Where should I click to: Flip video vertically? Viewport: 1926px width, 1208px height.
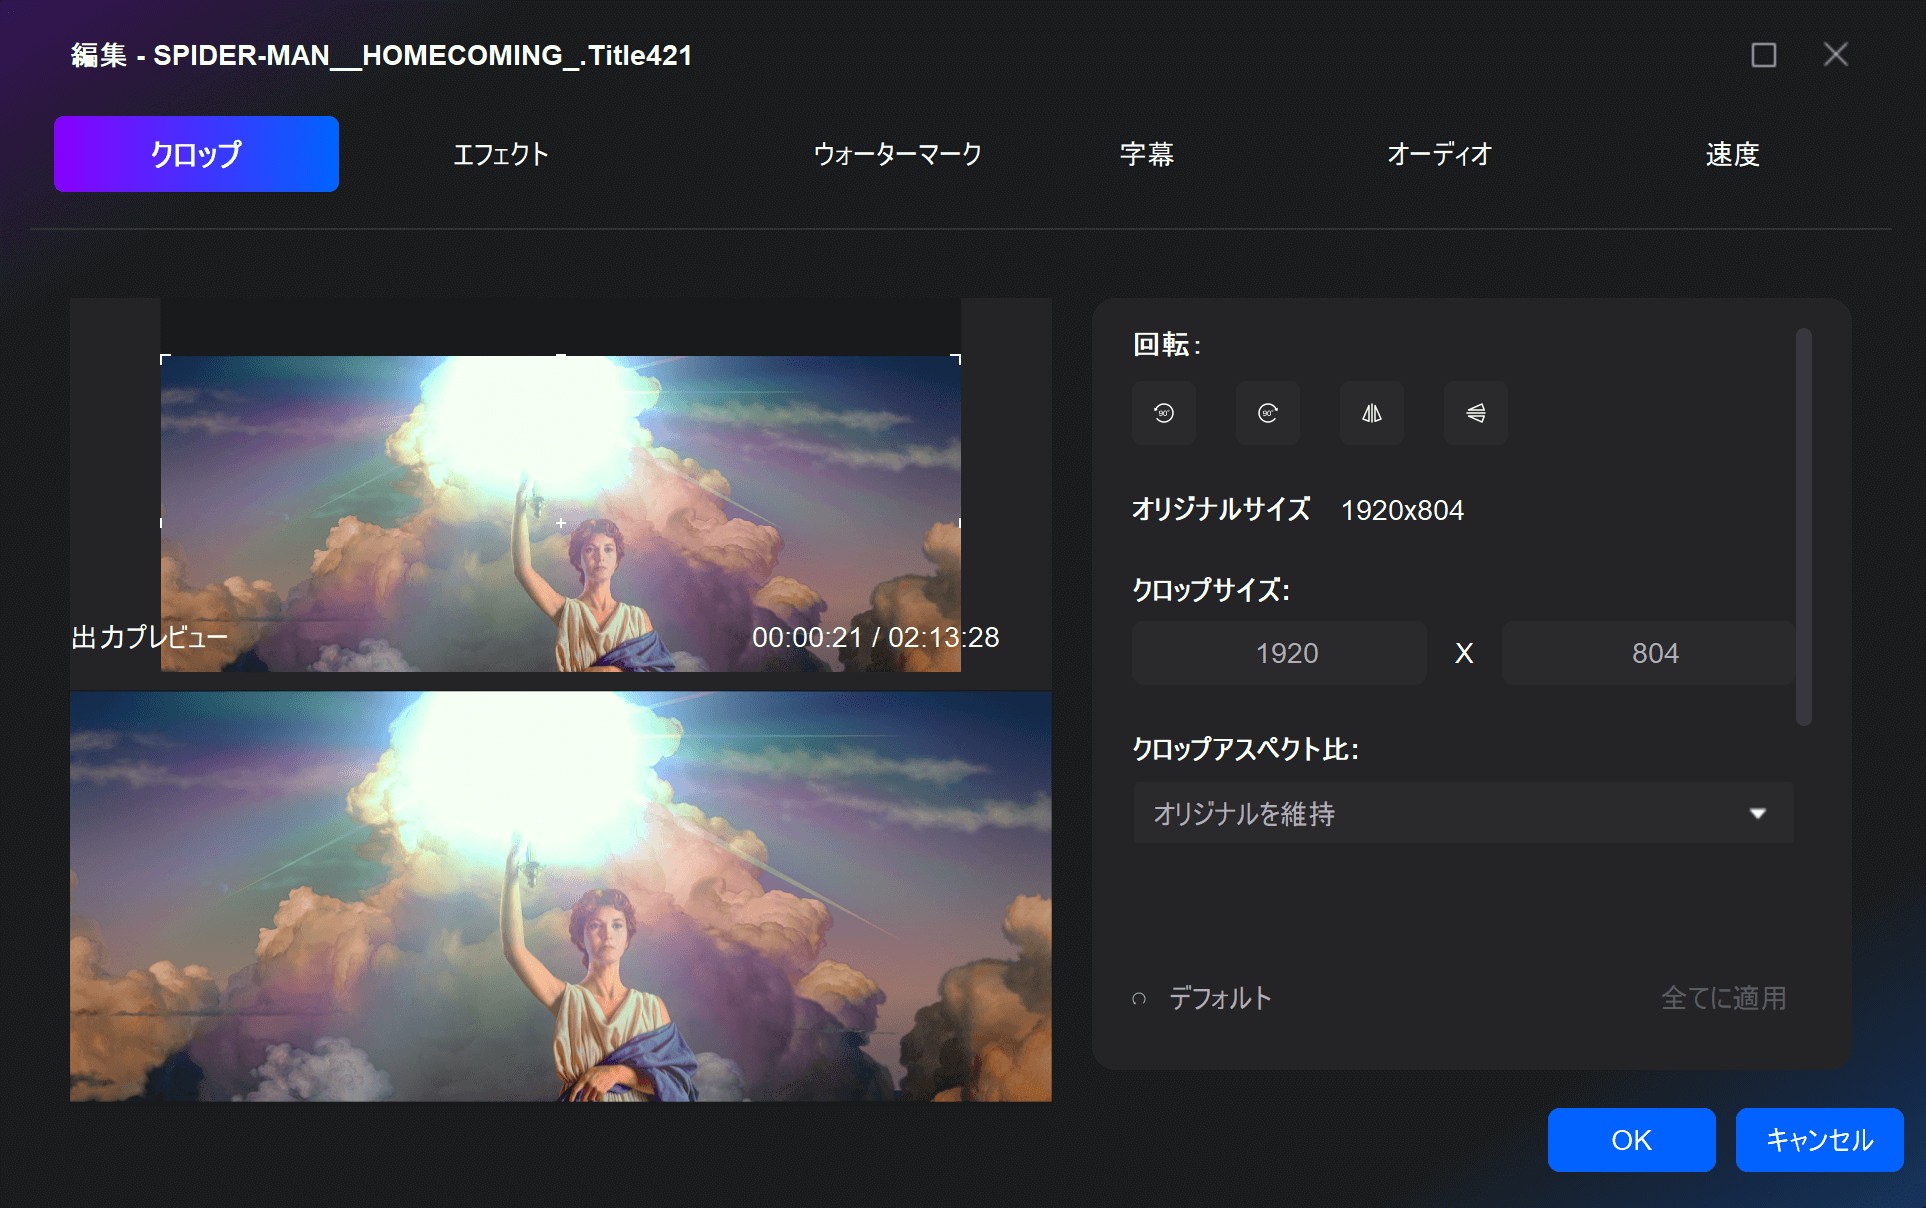pyautogui.click(x=1476, y=413)
